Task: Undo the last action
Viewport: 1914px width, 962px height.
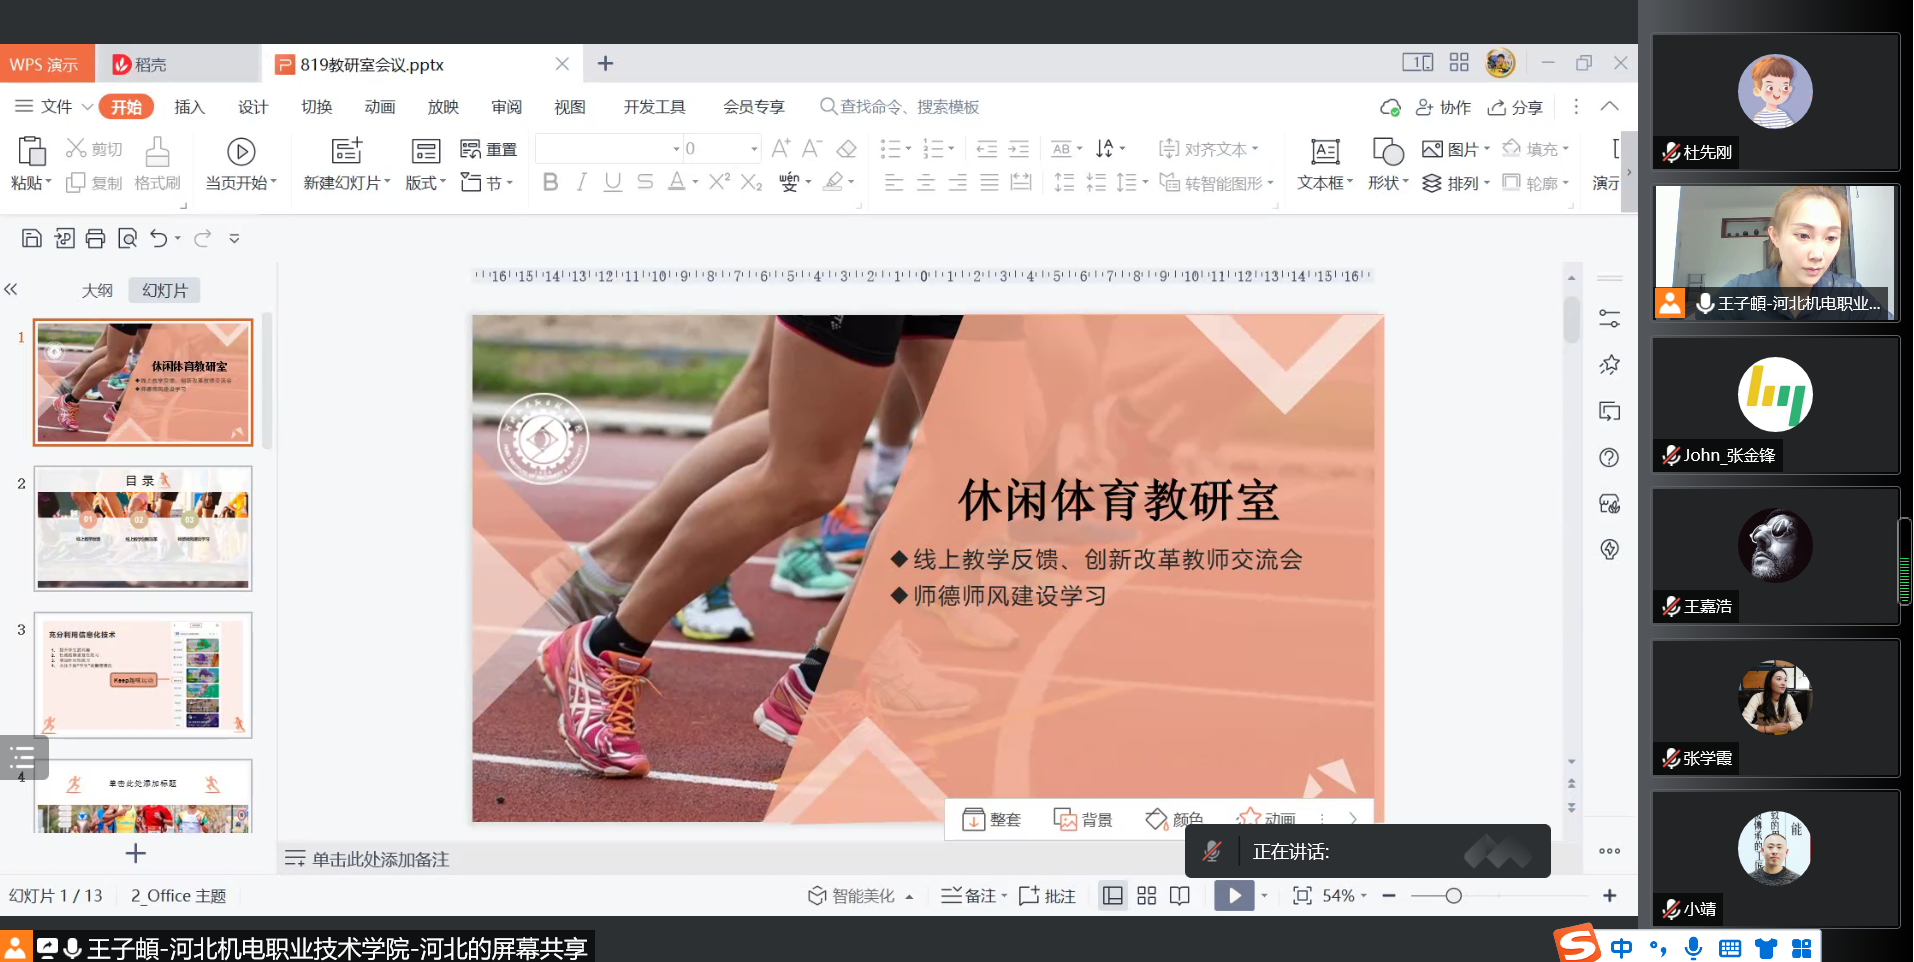Action: (x=159, y=238)
